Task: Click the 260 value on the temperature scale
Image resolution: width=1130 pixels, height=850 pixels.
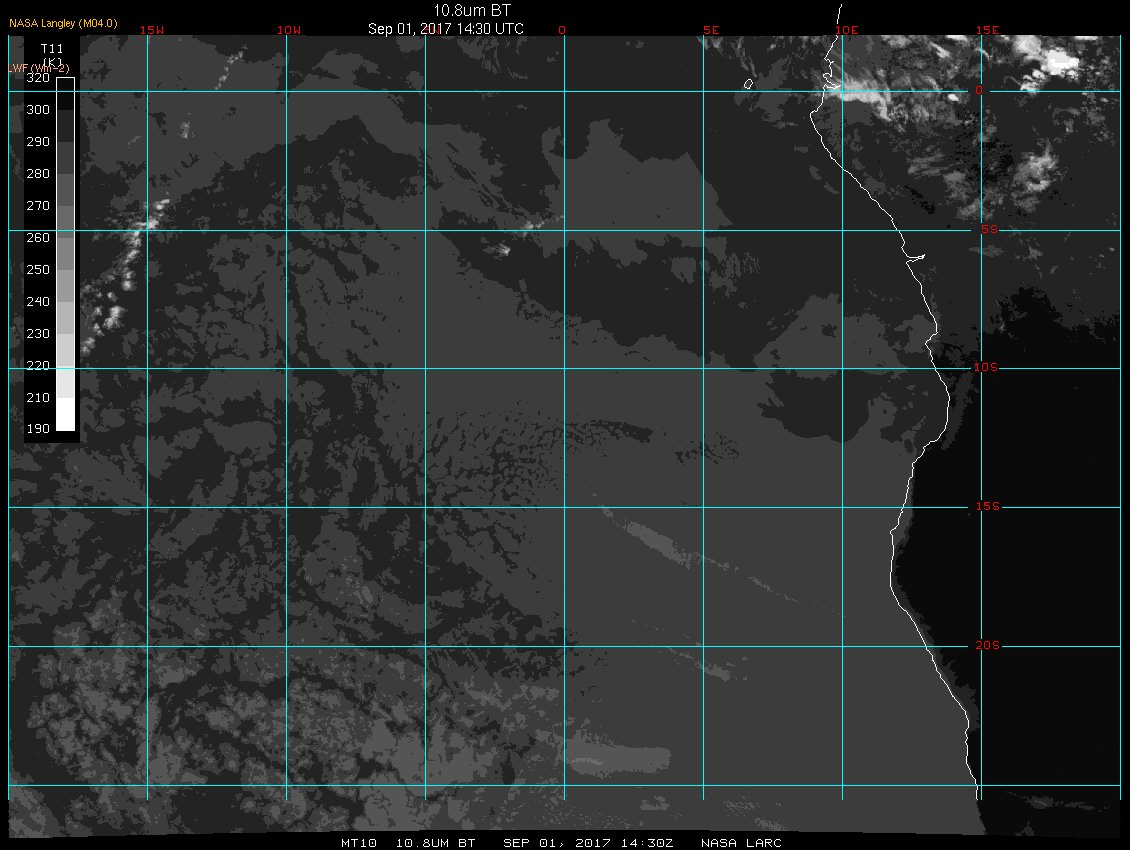Action: 38,238
